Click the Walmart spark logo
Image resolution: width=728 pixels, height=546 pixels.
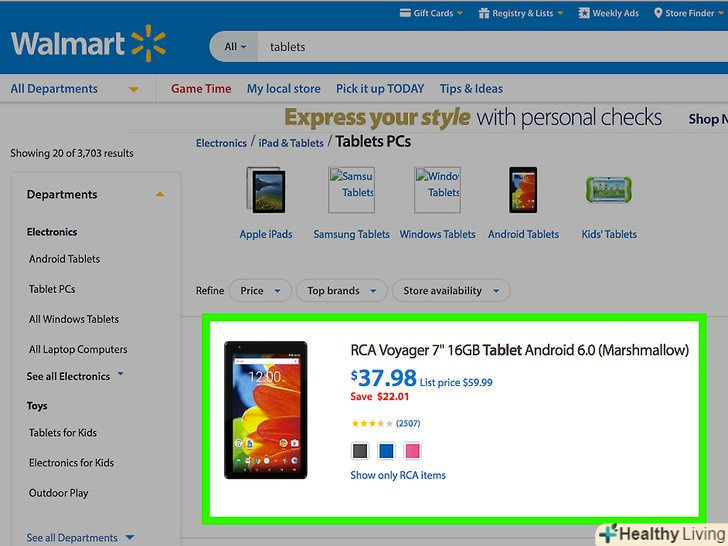pyautogui.click(x=149, y=44)
